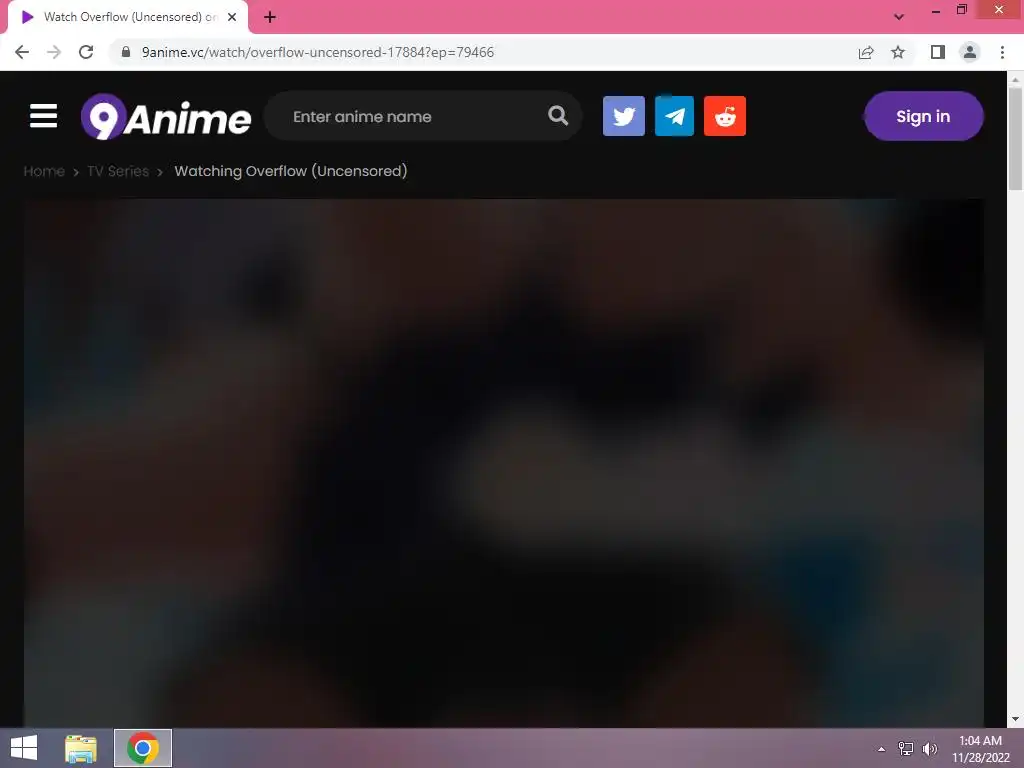The width and height of the screenshot is (1024, 768).
Task: Select the Watch Overflow (Uncensored) tab
Action: click(x=128, y=17)
